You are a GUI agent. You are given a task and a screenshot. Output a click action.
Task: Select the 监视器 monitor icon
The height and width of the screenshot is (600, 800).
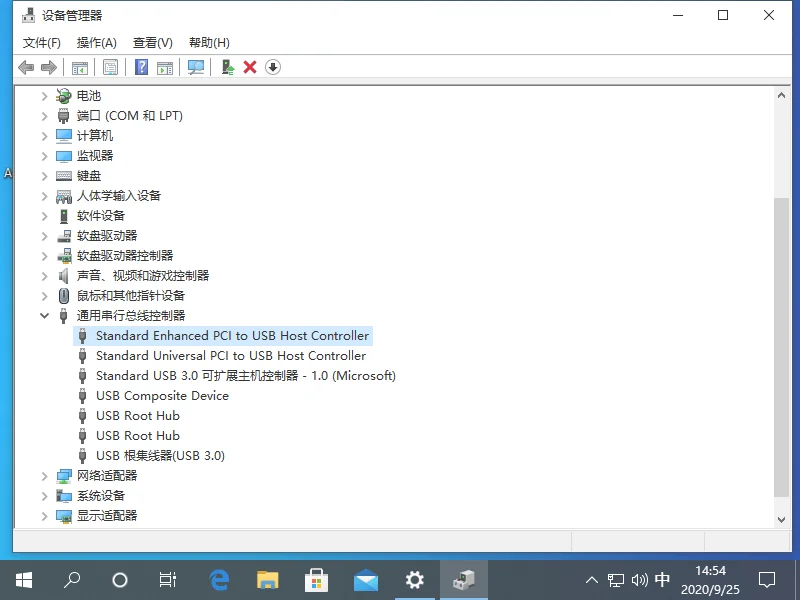[x=64, y=156]
